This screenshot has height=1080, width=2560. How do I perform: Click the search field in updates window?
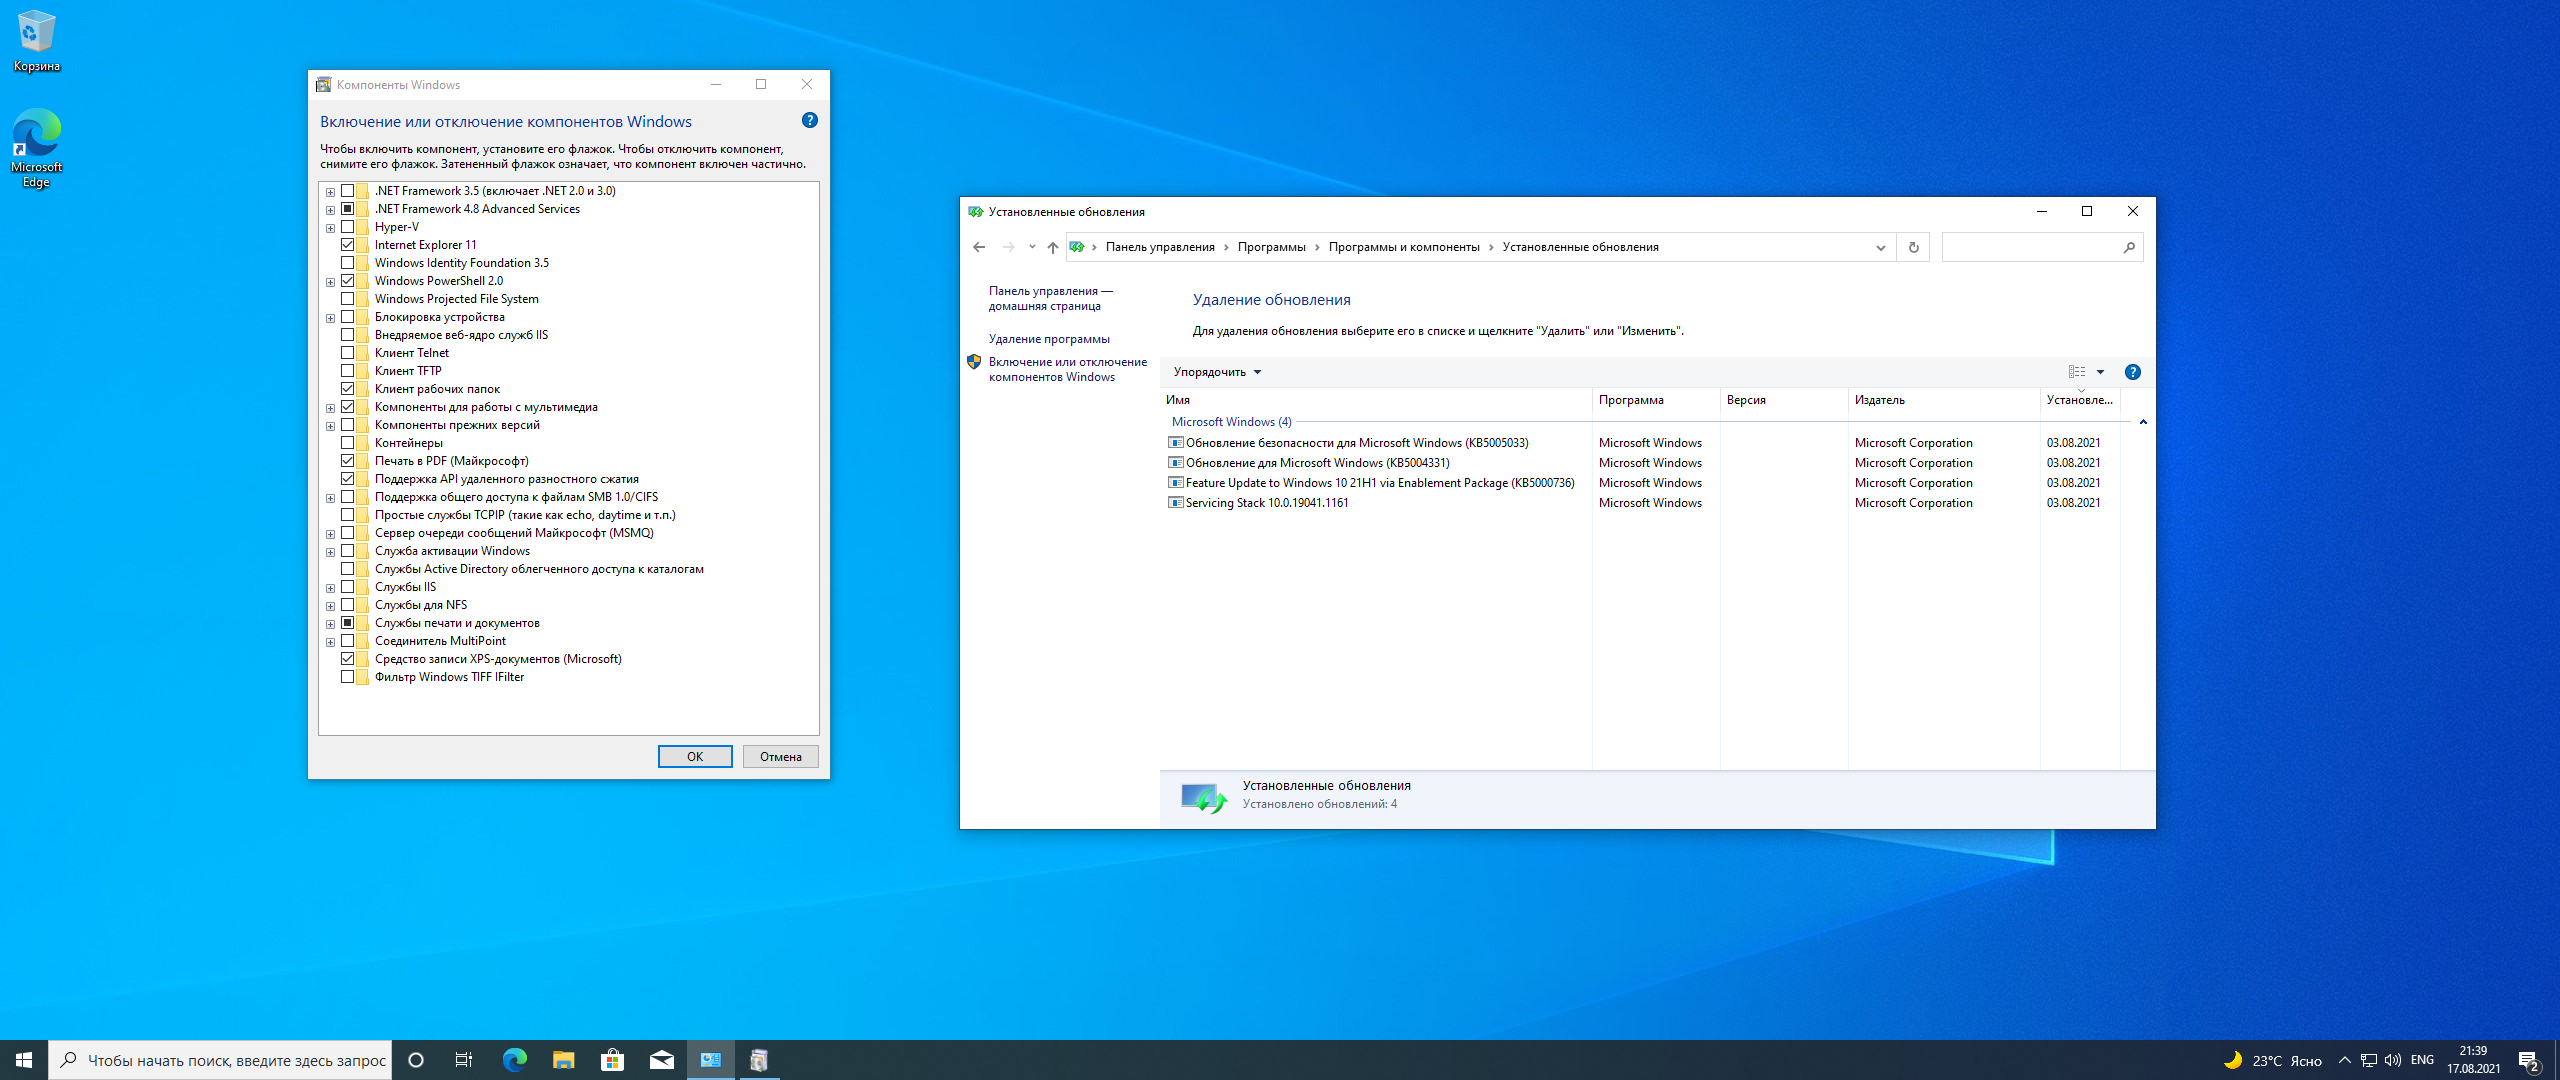click(2030, 248)
